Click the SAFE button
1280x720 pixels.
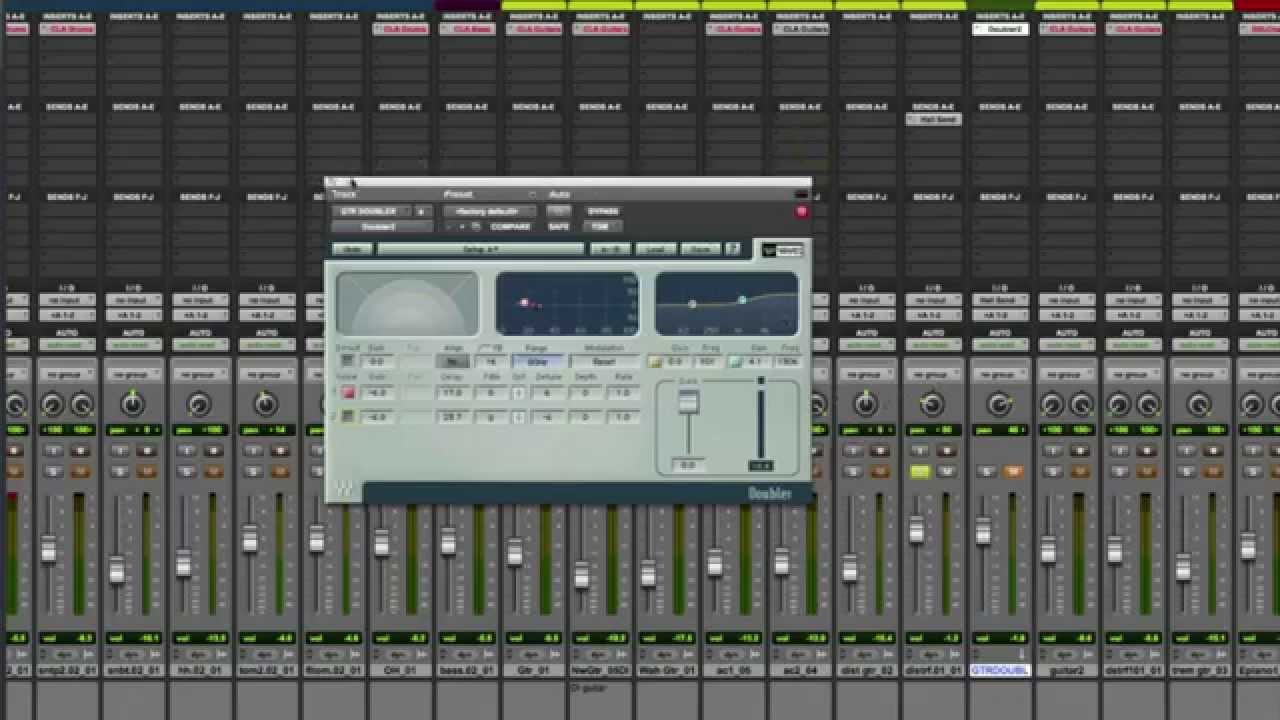pos(558,227)
